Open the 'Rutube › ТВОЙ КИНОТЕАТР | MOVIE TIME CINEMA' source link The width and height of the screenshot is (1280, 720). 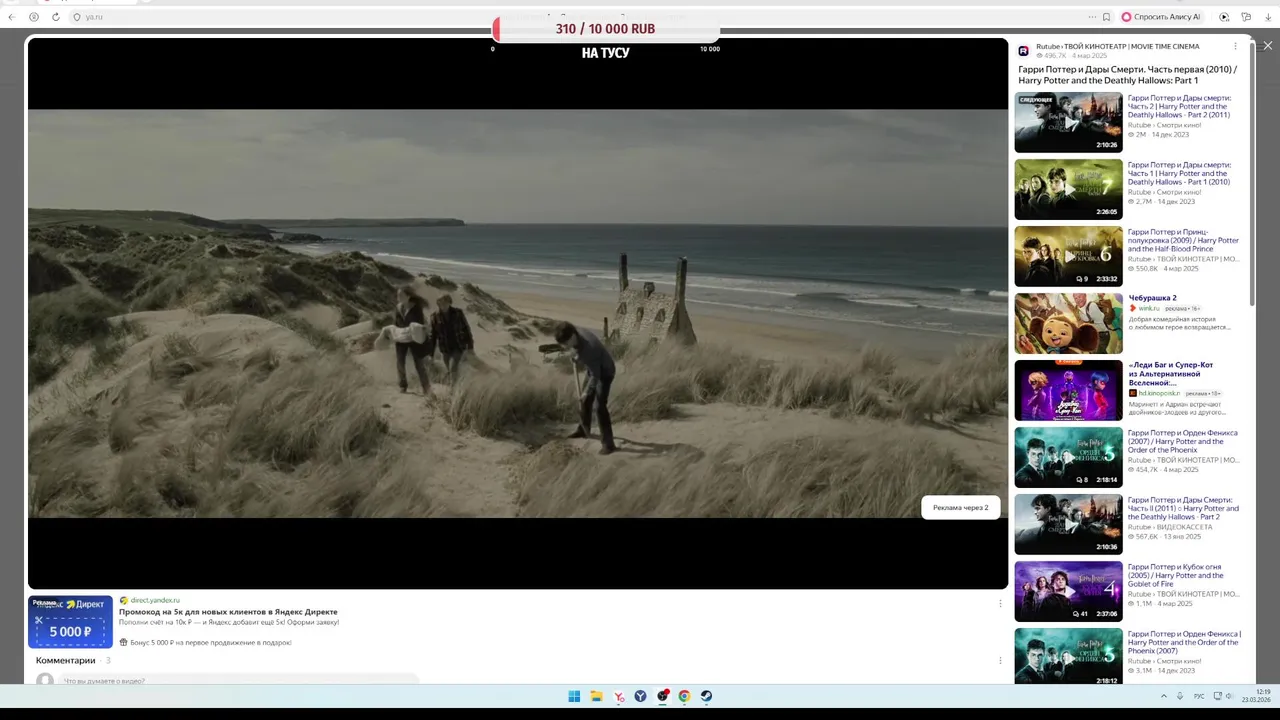point(1117,46)
